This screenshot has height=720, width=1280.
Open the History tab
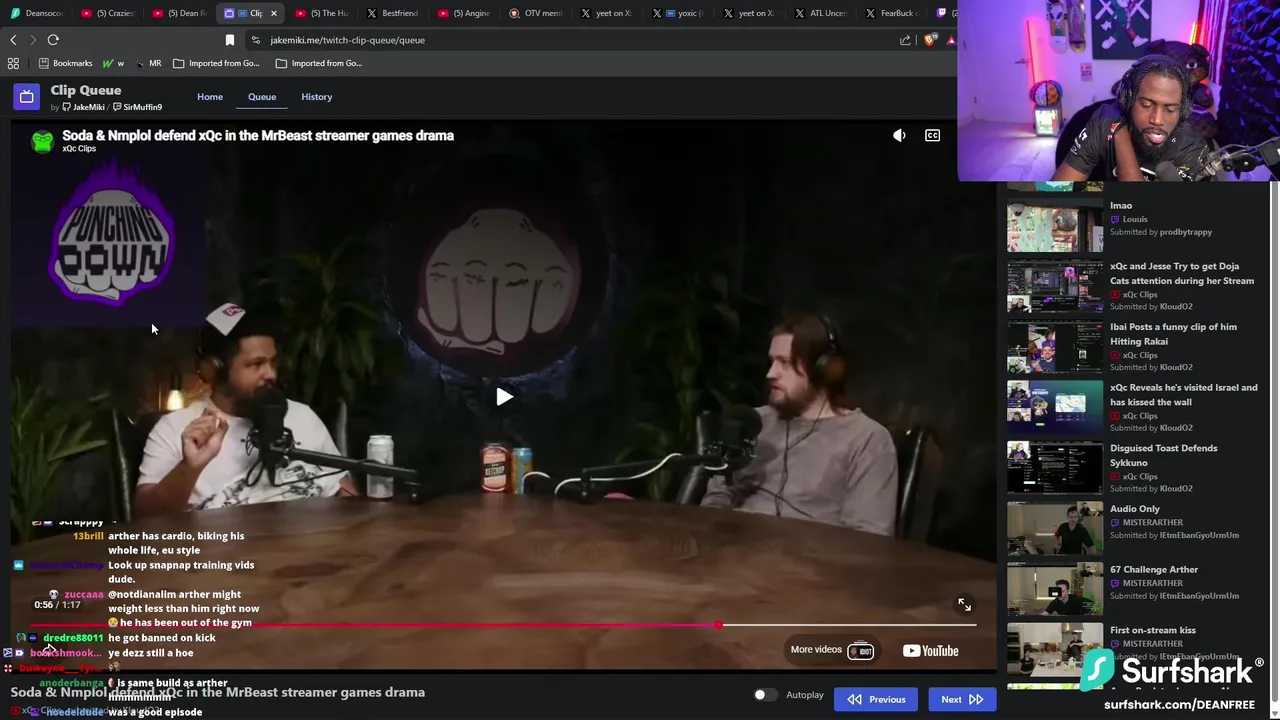(317, 97)
